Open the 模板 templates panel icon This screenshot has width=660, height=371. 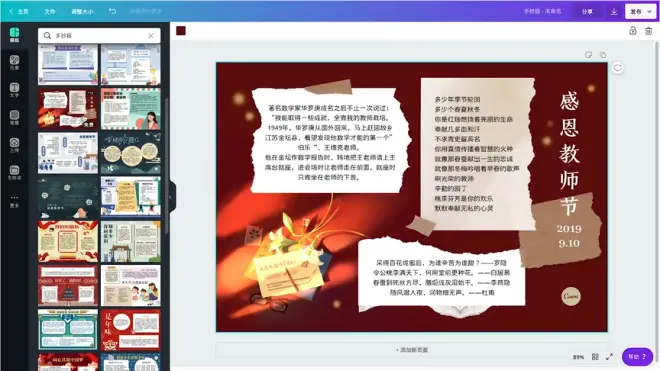[14, 35]
